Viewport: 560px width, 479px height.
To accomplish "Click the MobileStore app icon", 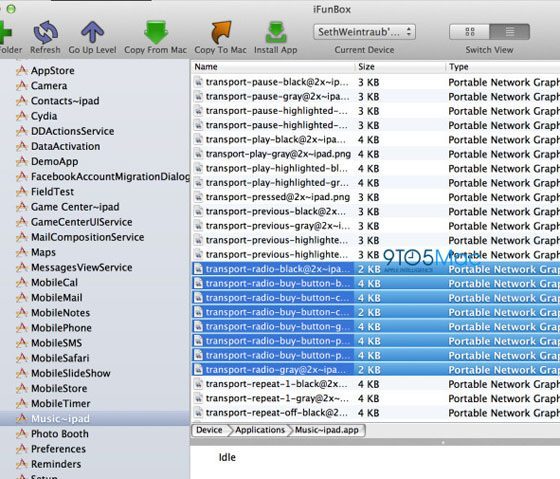I will (x=22, y=388).
